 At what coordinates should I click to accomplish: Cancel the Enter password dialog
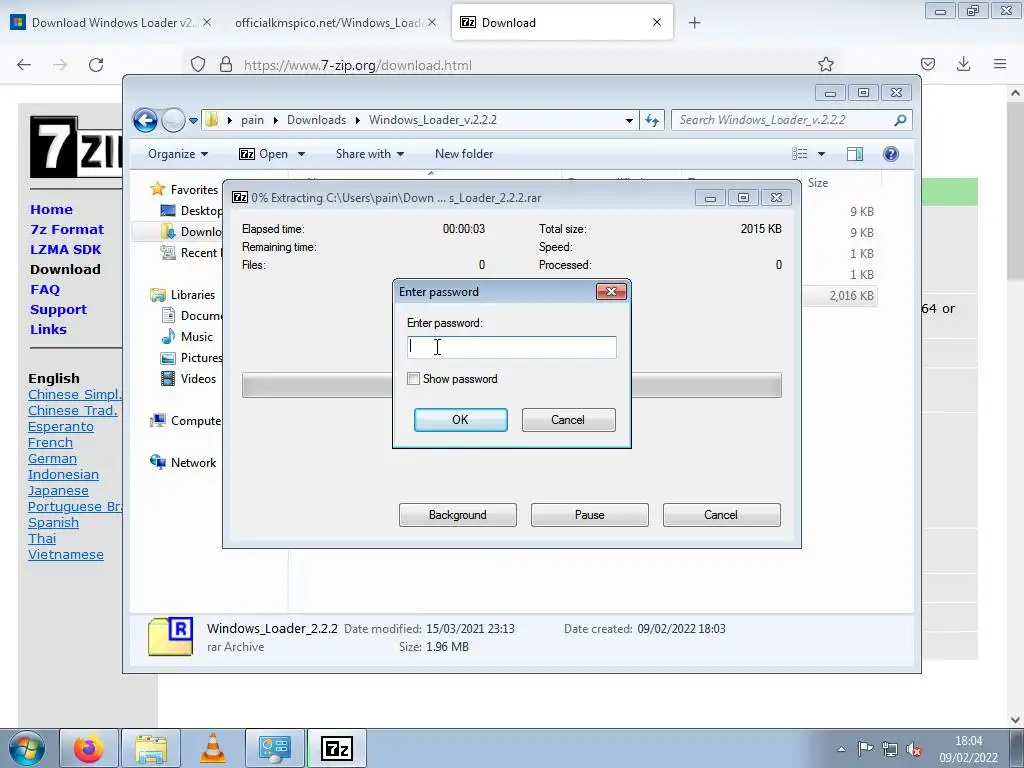568,420
